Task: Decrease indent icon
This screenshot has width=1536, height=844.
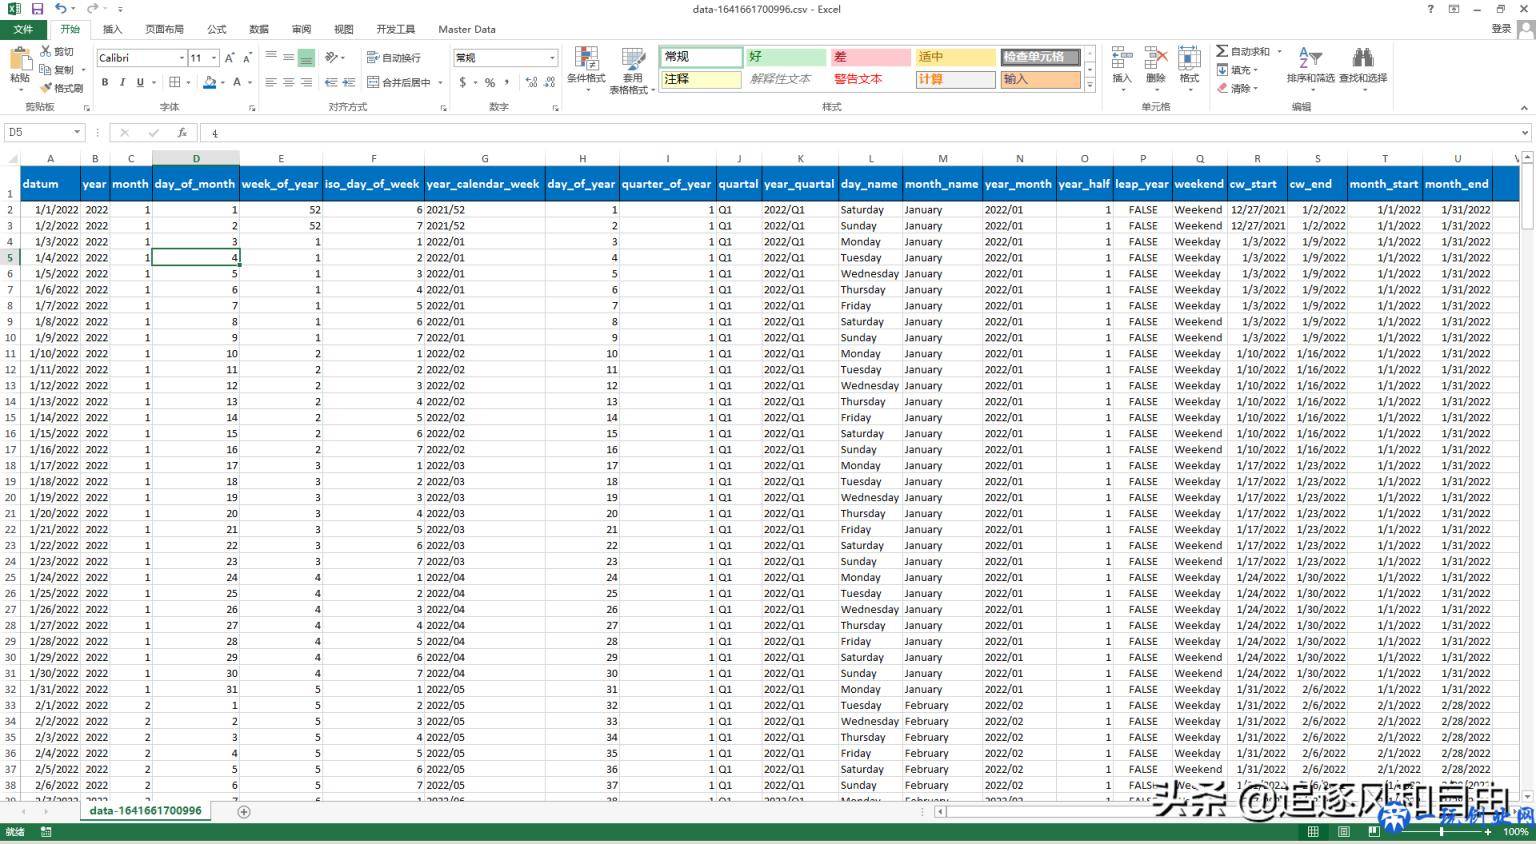Action: (331, 82)
